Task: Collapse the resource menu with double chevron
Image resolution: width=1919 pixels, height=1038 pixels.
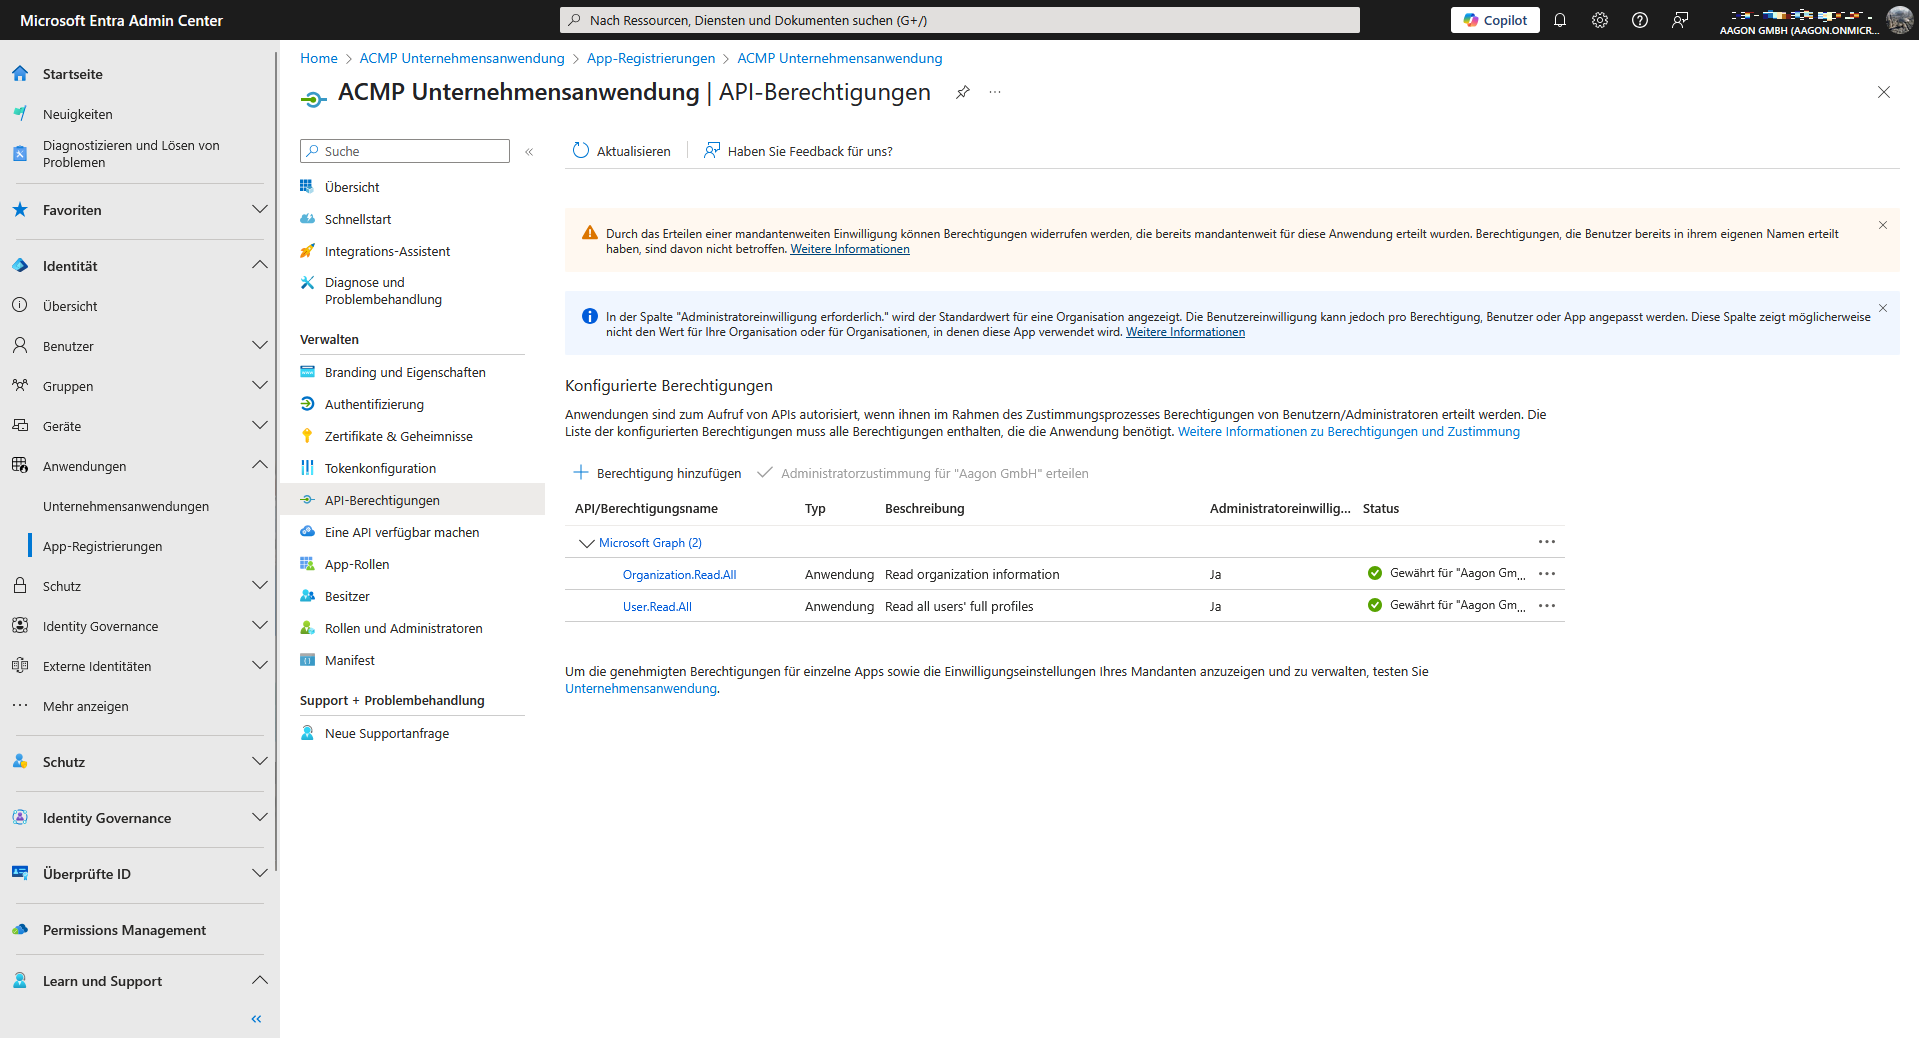Action: click(529, 152)
